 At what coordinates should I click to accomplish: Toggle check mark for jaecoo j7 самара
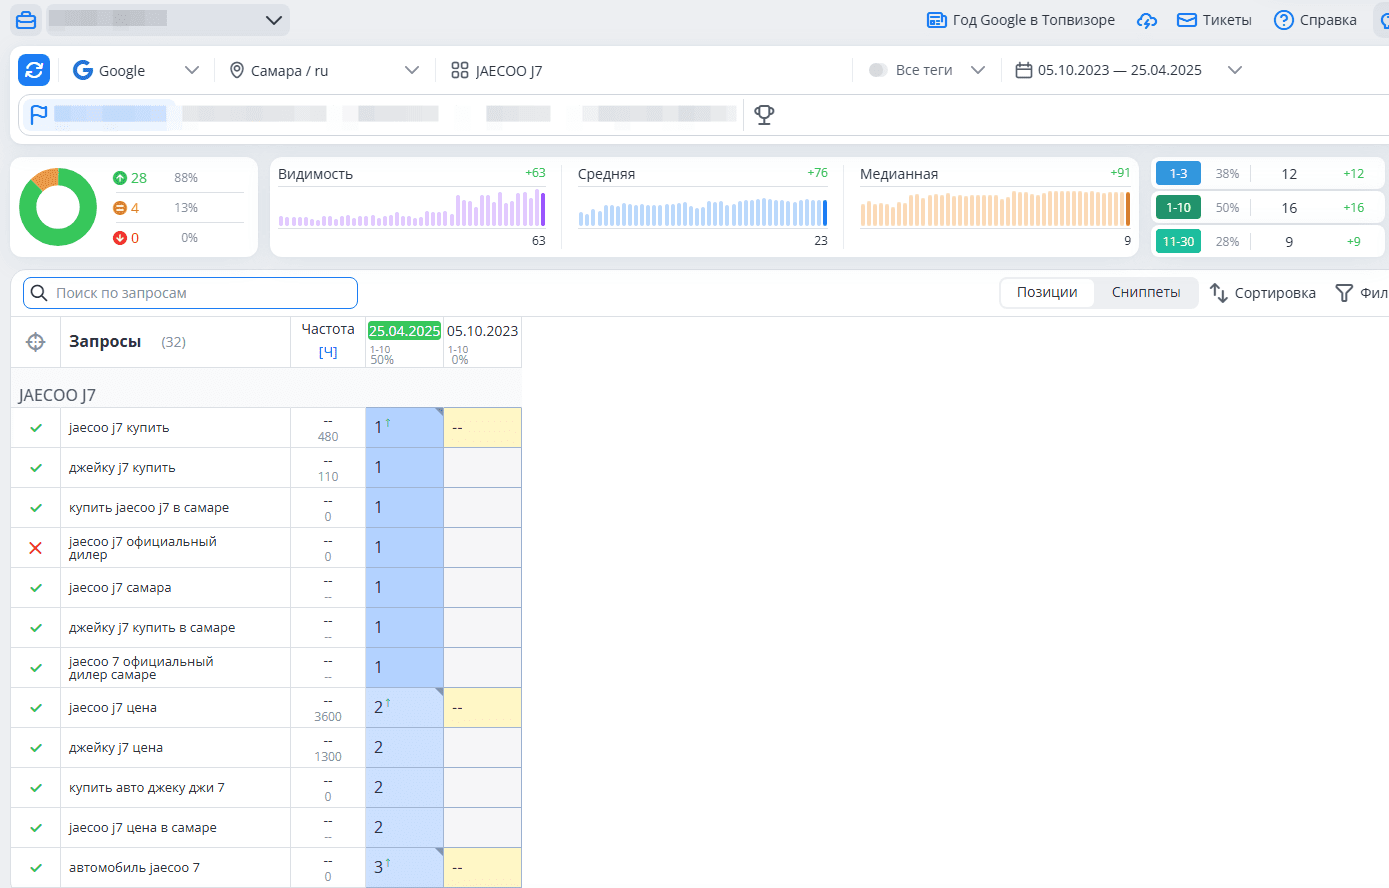click(36, 588)
